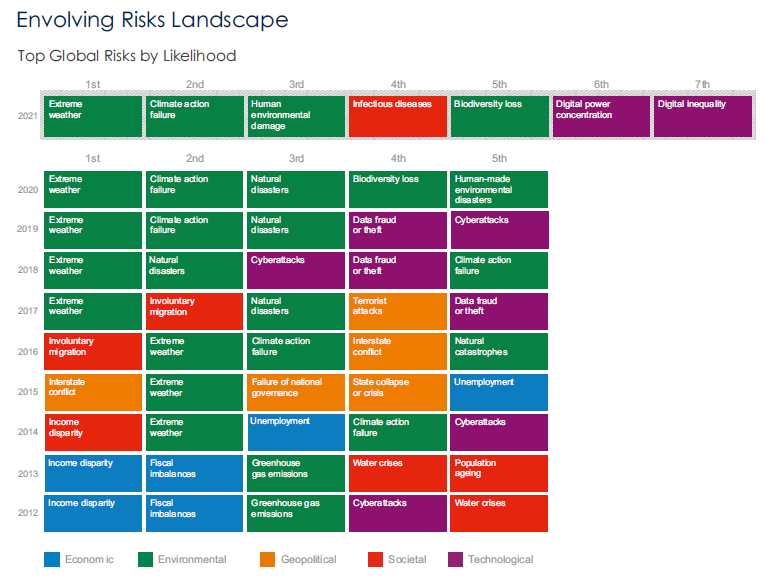
Task: Select the orange Geopolitical legend swatch
Action: pos(267,560)
